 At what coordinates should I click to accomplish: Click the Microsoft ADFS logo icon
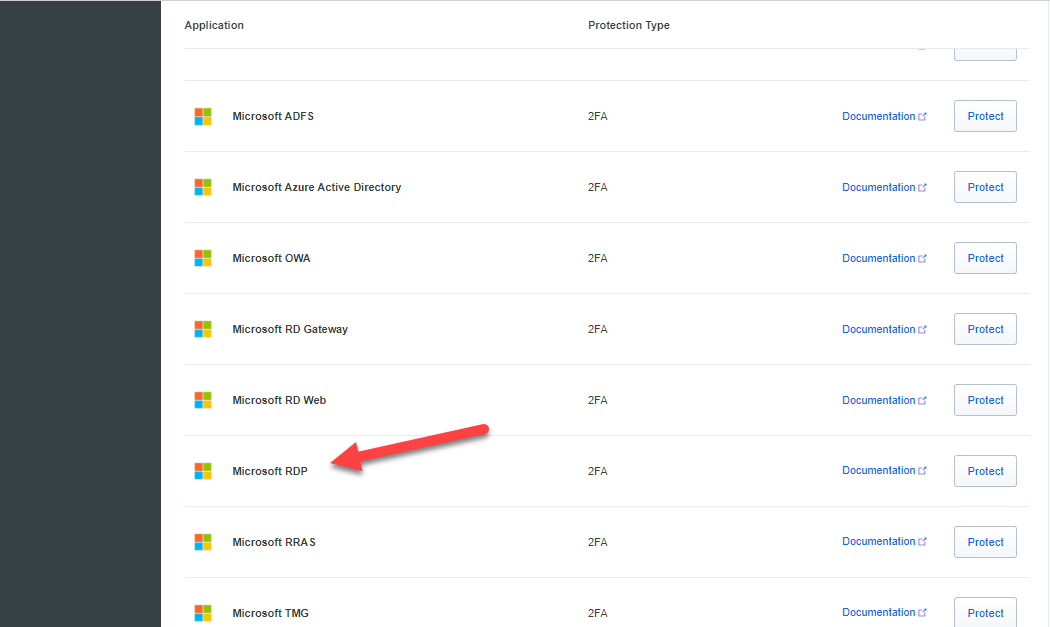tap(203, 117)
